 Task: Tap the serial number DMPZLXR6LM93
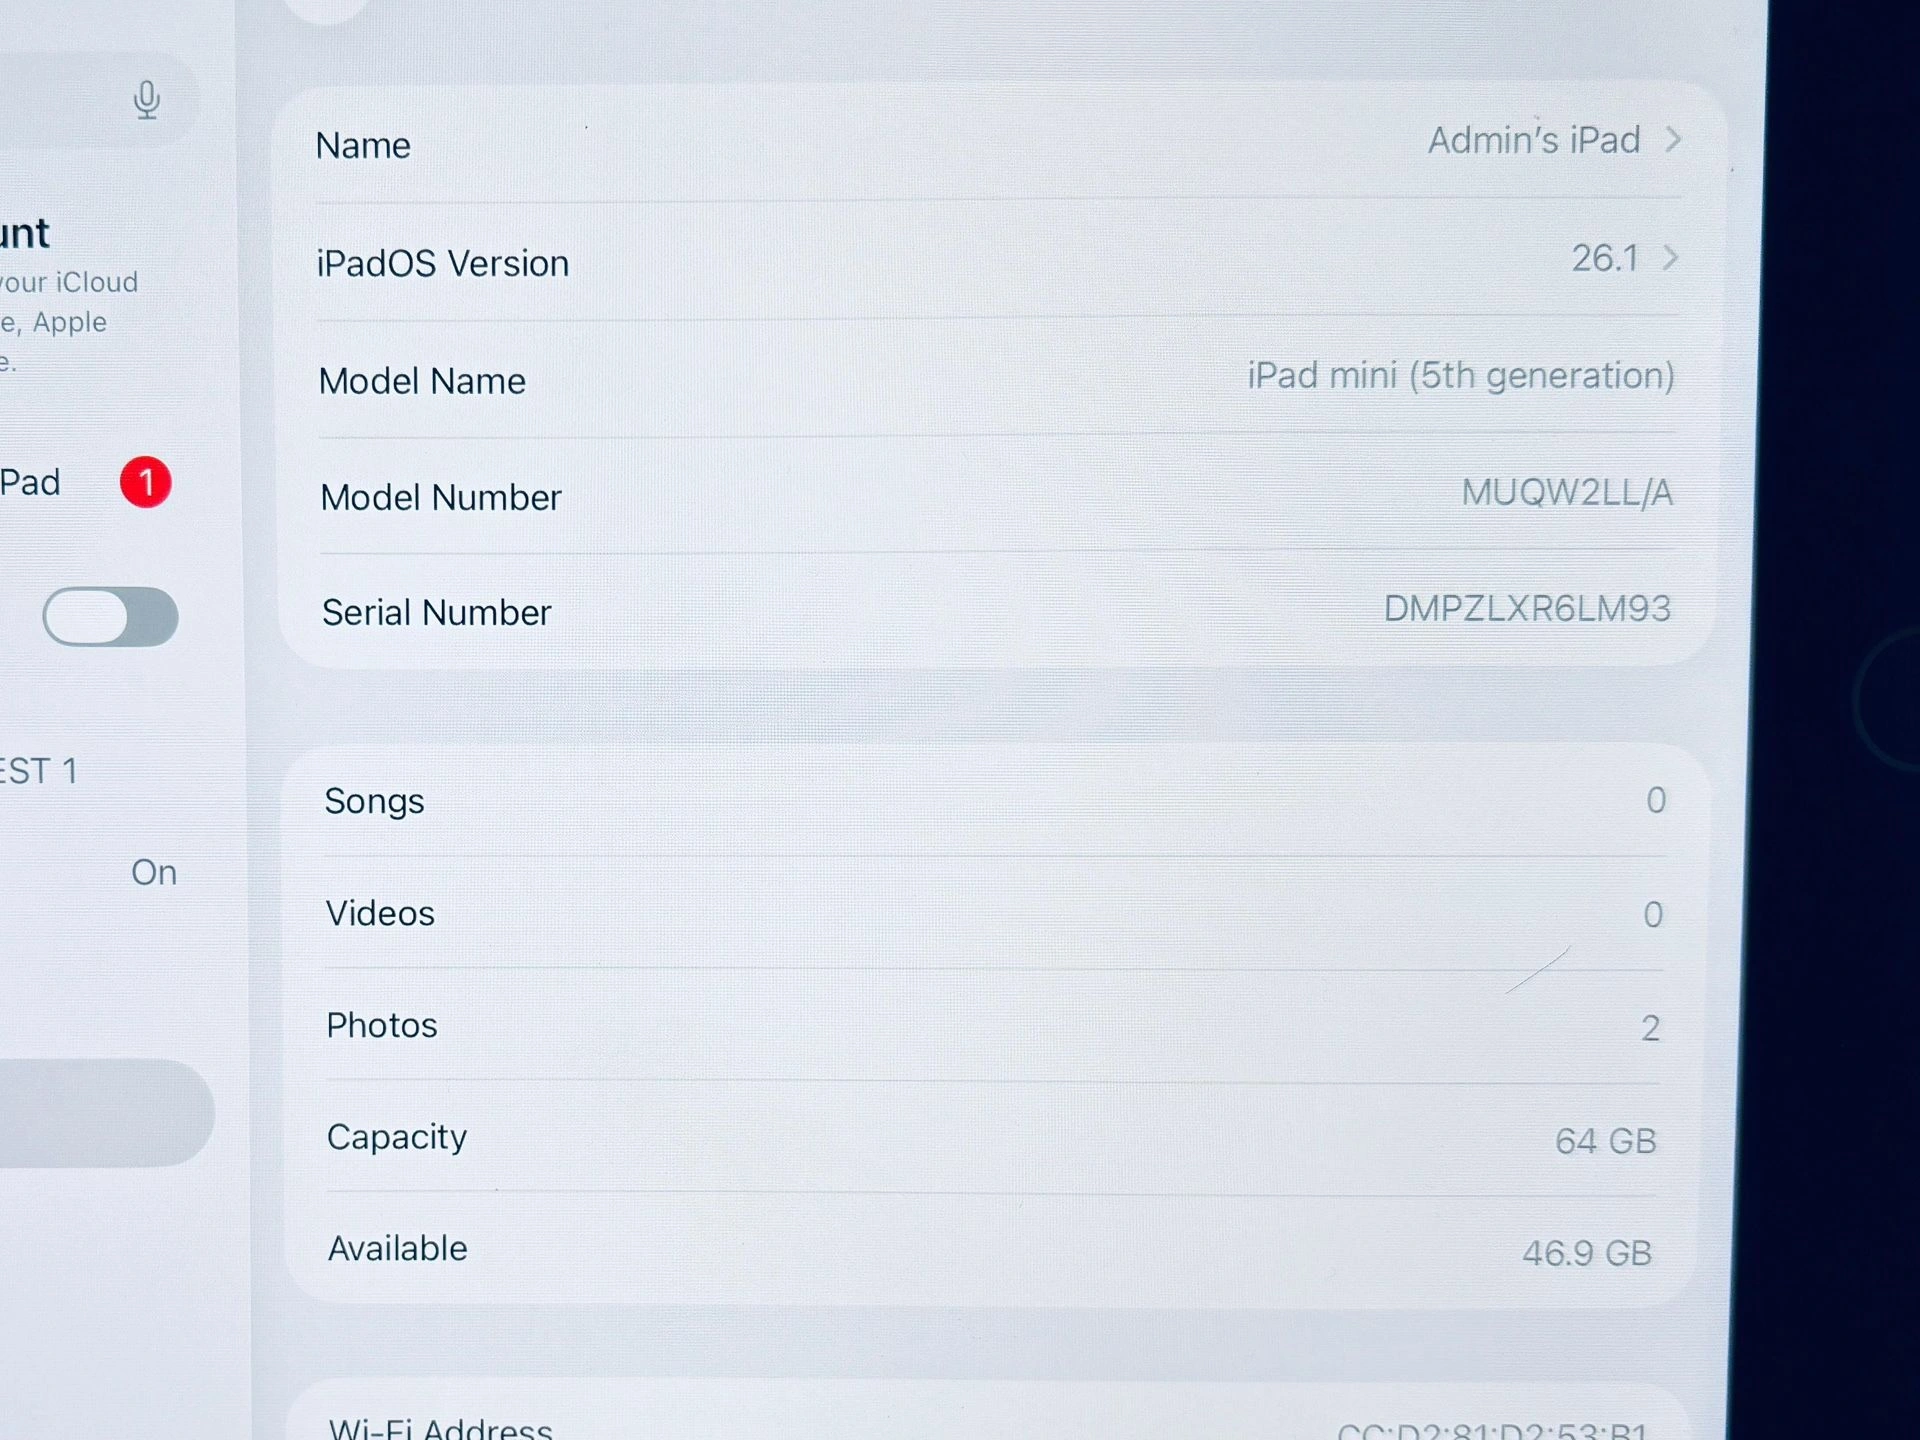1527,609
